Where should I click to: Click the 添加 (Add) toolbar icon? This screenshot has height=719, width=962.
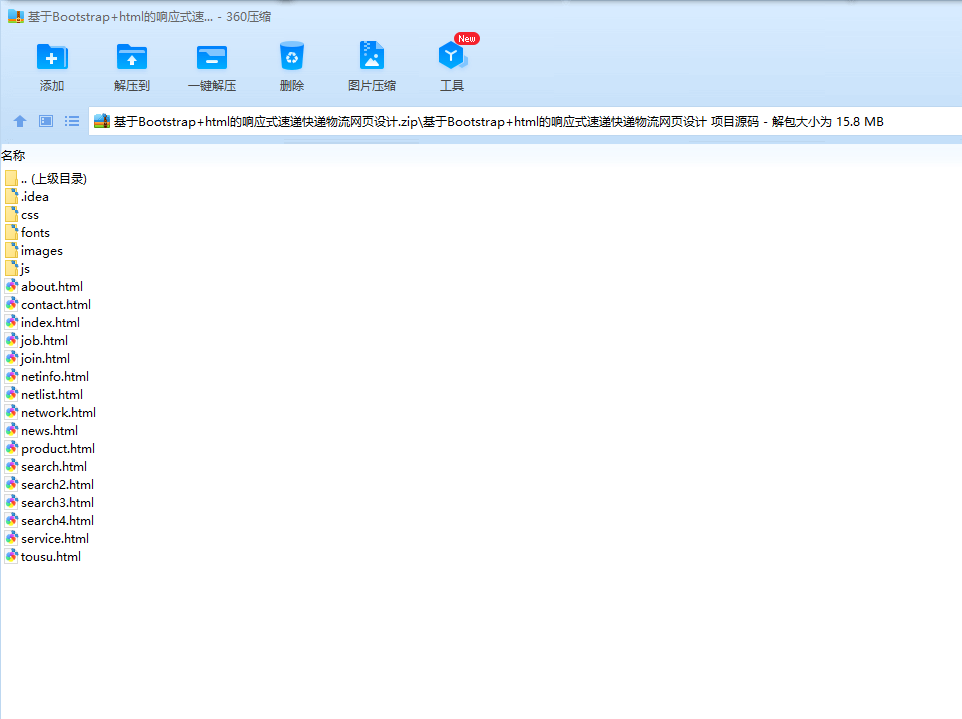(x=52, y=57)
